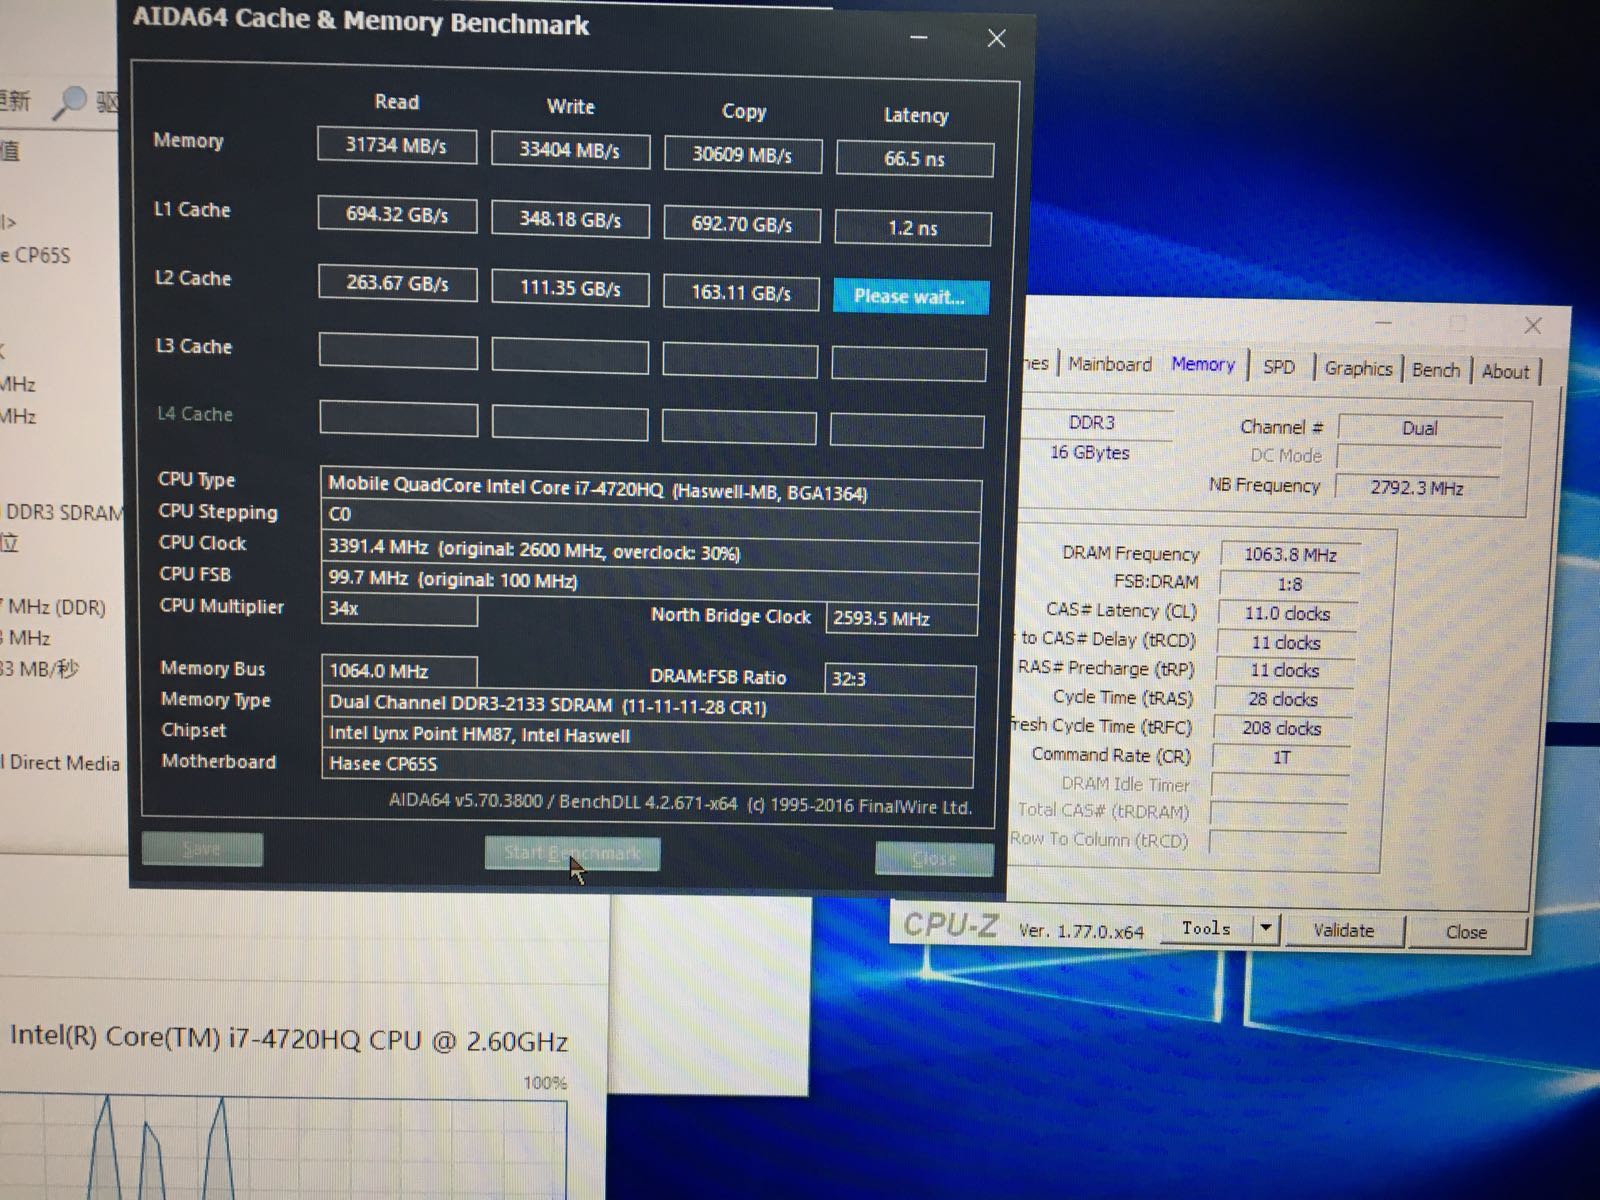
Task: Click the CPU Type field showing Core i7-4720HQ
Action: click(x=651, y=489)
